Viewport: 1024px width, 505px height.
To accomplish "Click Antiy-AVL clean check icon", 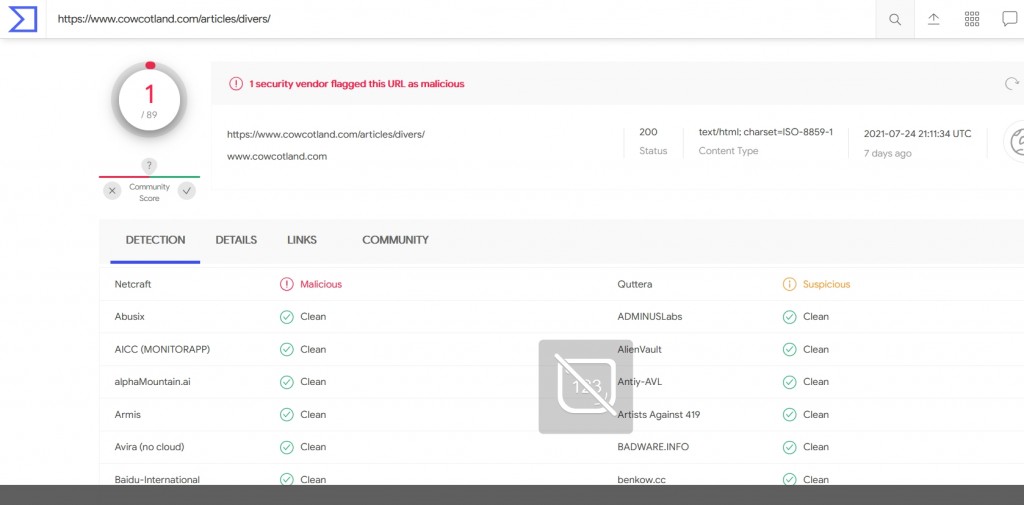I will (790, 382).
